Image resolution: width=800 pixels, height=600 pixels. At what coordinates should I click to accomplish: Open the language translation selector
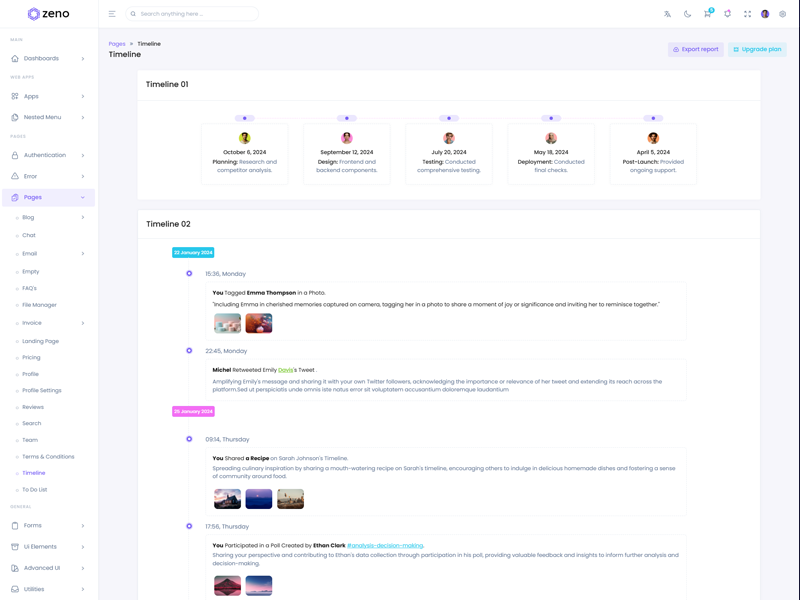667,14
